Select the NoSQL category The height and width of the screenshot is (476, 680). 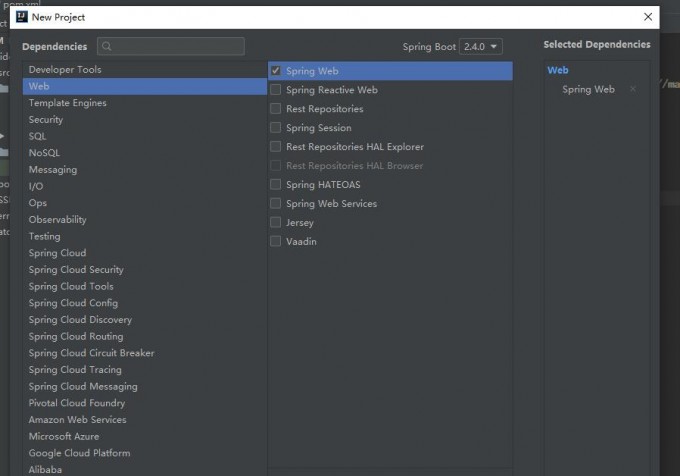point(145,153)
